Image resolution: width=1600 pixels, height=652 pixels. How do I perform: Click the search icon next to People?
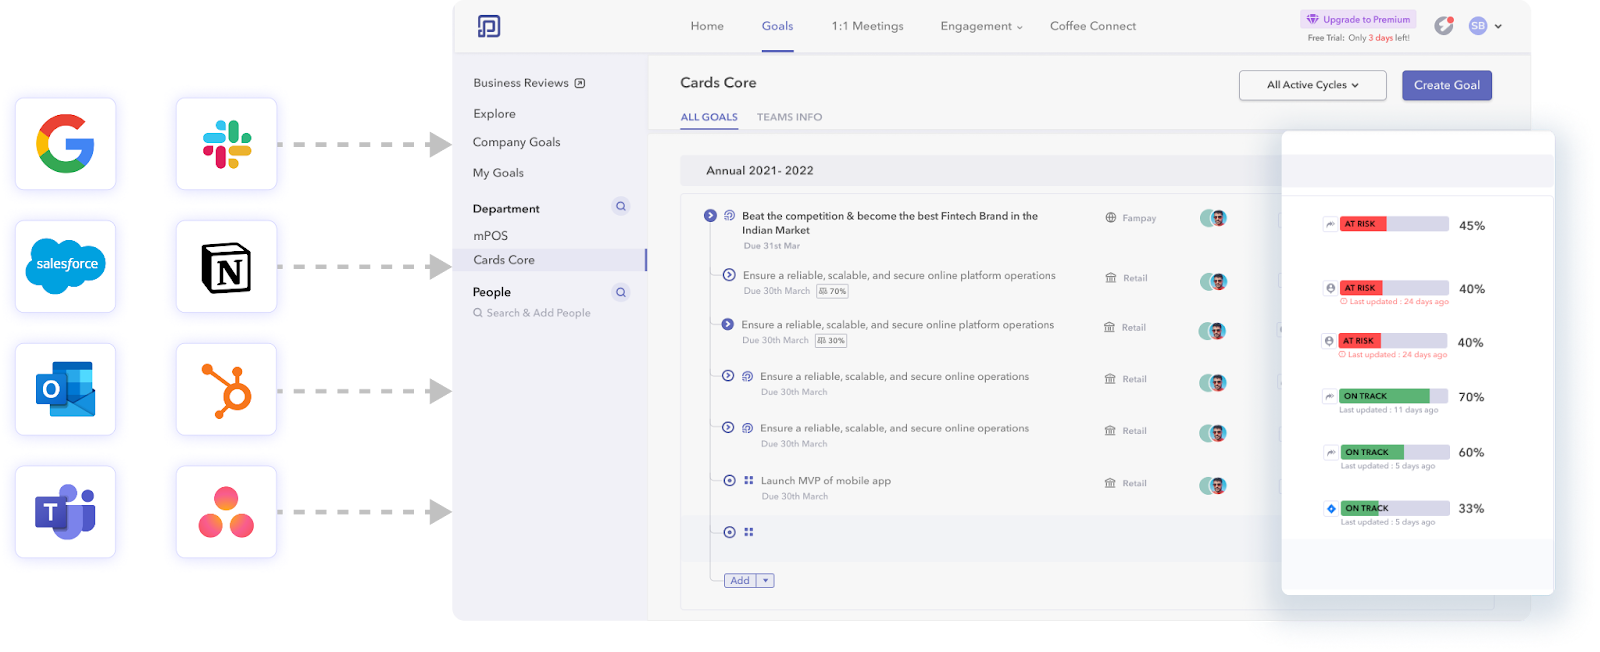point(621,292)
